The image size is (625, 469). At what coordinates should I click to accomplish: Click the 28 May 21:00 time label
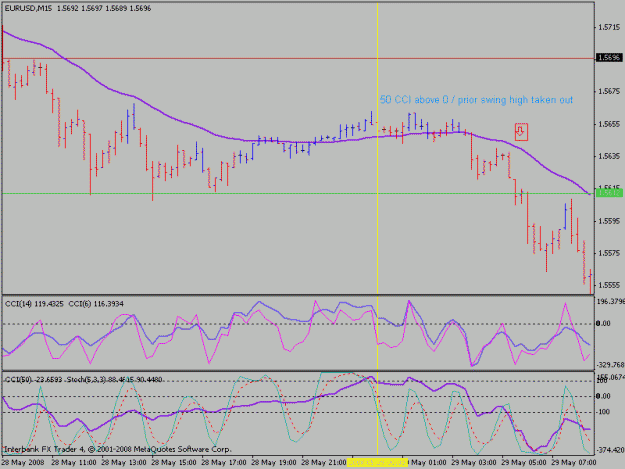click(324, 463)
